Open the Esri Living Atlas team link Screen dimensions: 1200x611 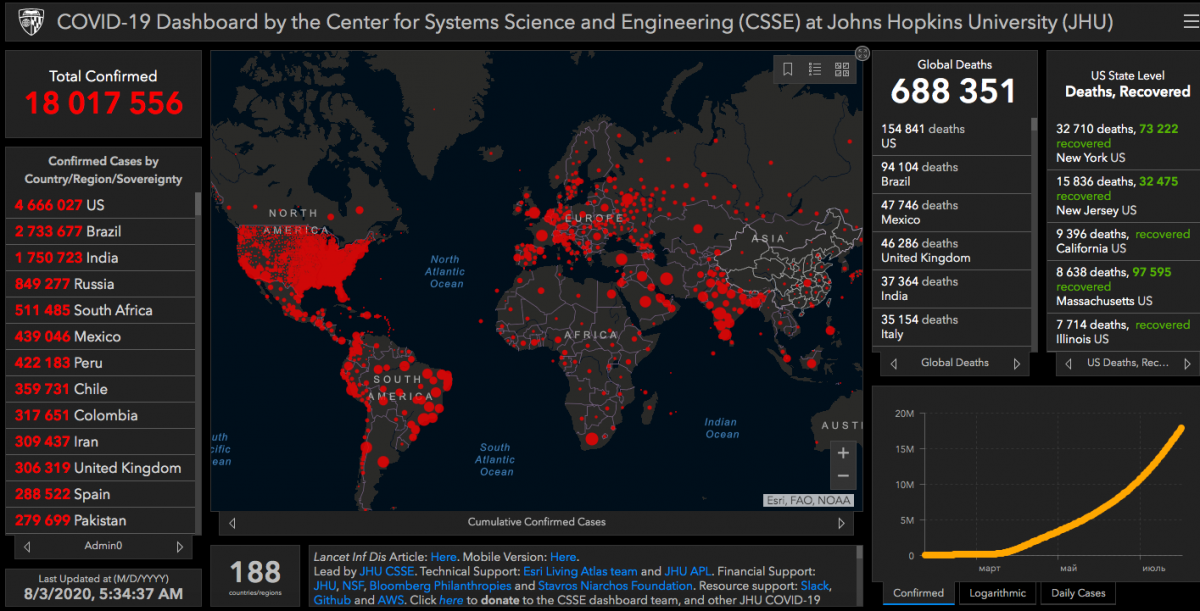coord(580,571)
